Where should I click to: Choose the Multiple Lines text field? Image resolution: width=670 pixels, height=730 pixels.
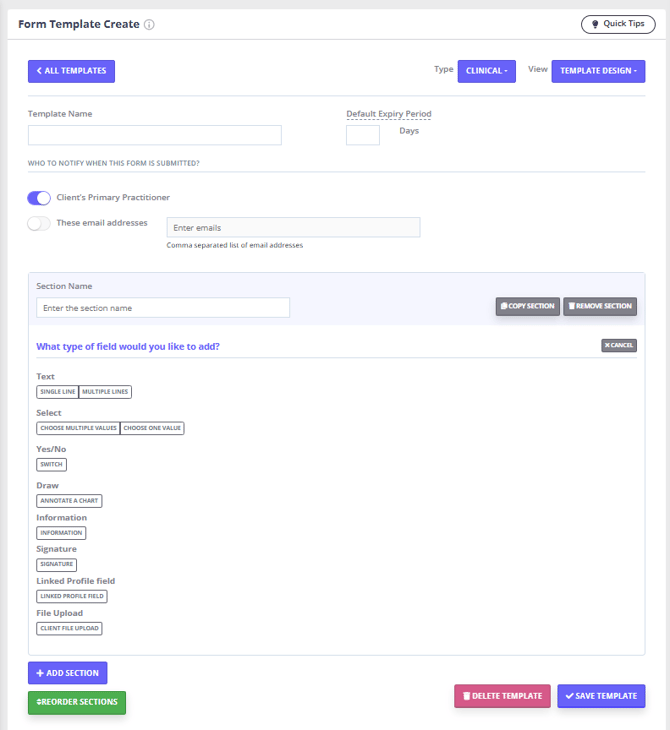105,392
